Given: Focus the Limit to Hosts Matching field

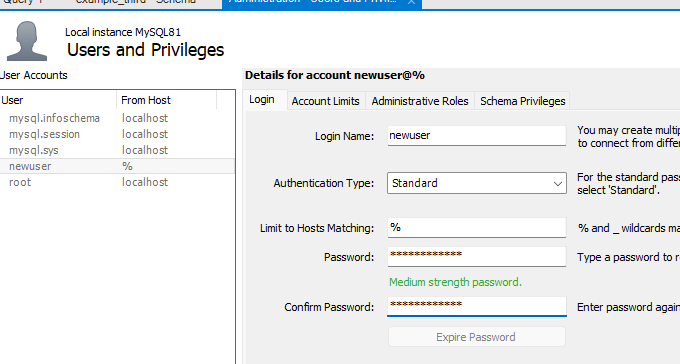Looking at the screenshot, I should point(477,228).
